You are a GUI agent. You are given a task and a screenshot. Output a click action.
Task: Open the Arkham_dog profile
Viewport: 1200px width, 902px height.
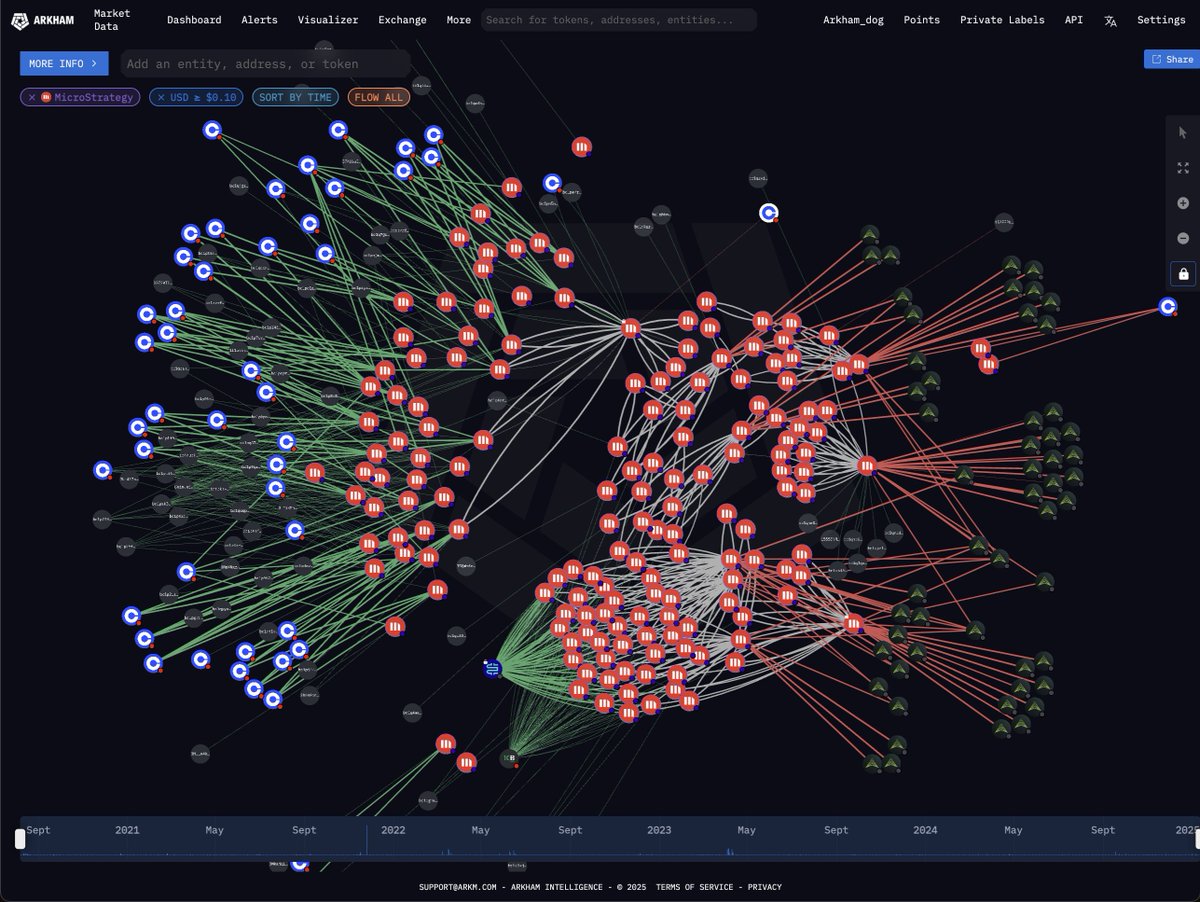click(x=854, y=20)
